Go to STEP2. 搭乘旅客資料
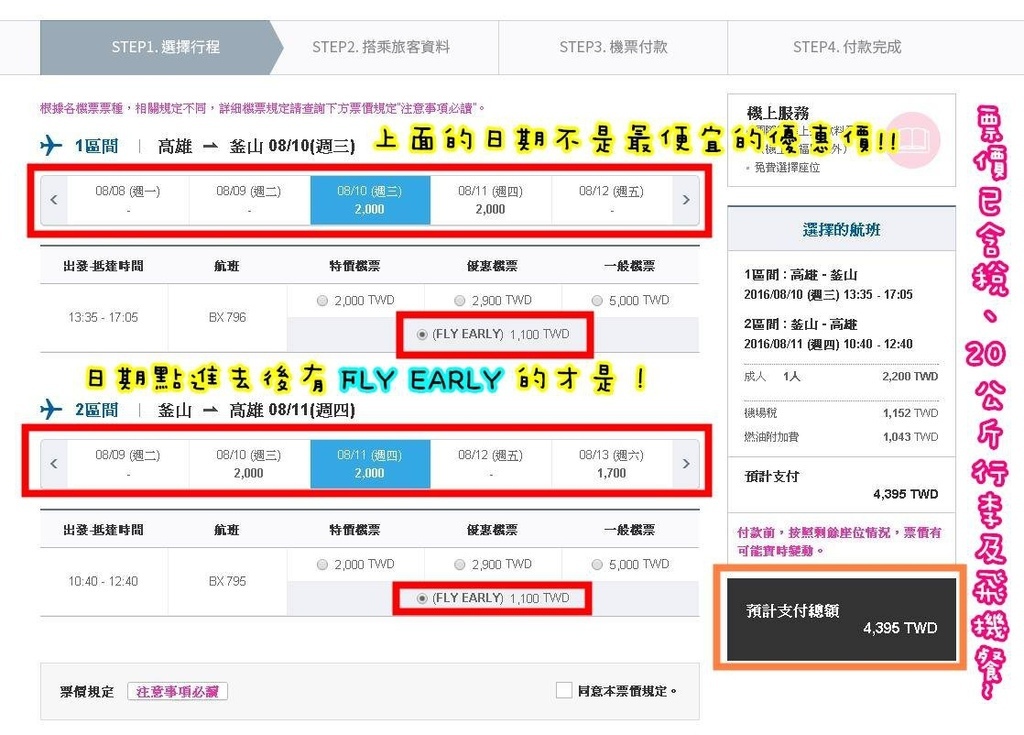Image resolution: width=1024 pixels, height=735 pixels. click(381, 47)
